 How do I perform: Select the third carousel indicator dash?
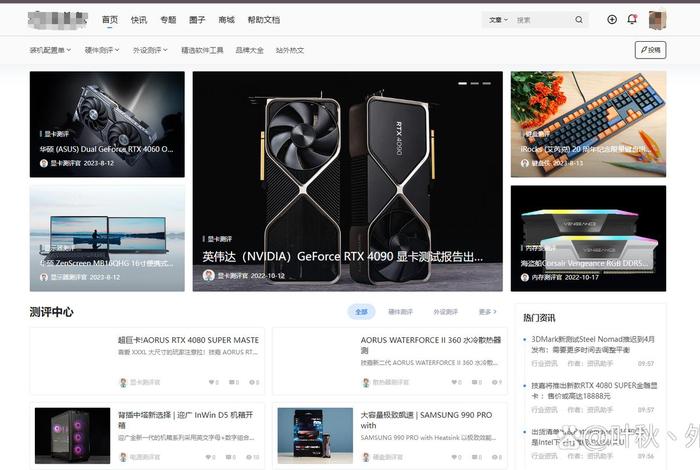point(487,83)
